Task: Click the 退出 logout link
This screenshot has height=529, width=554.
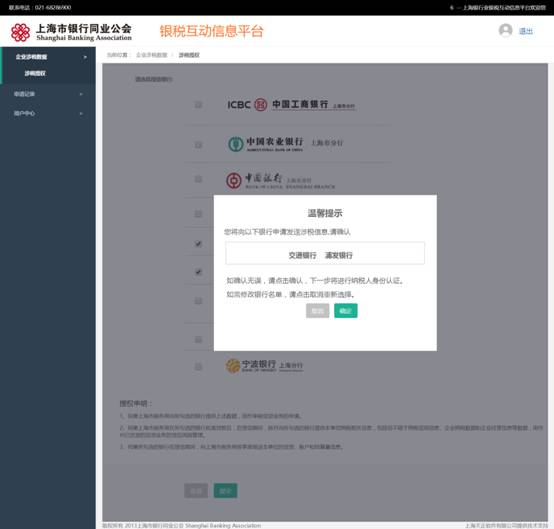Action: pos(526,31)
